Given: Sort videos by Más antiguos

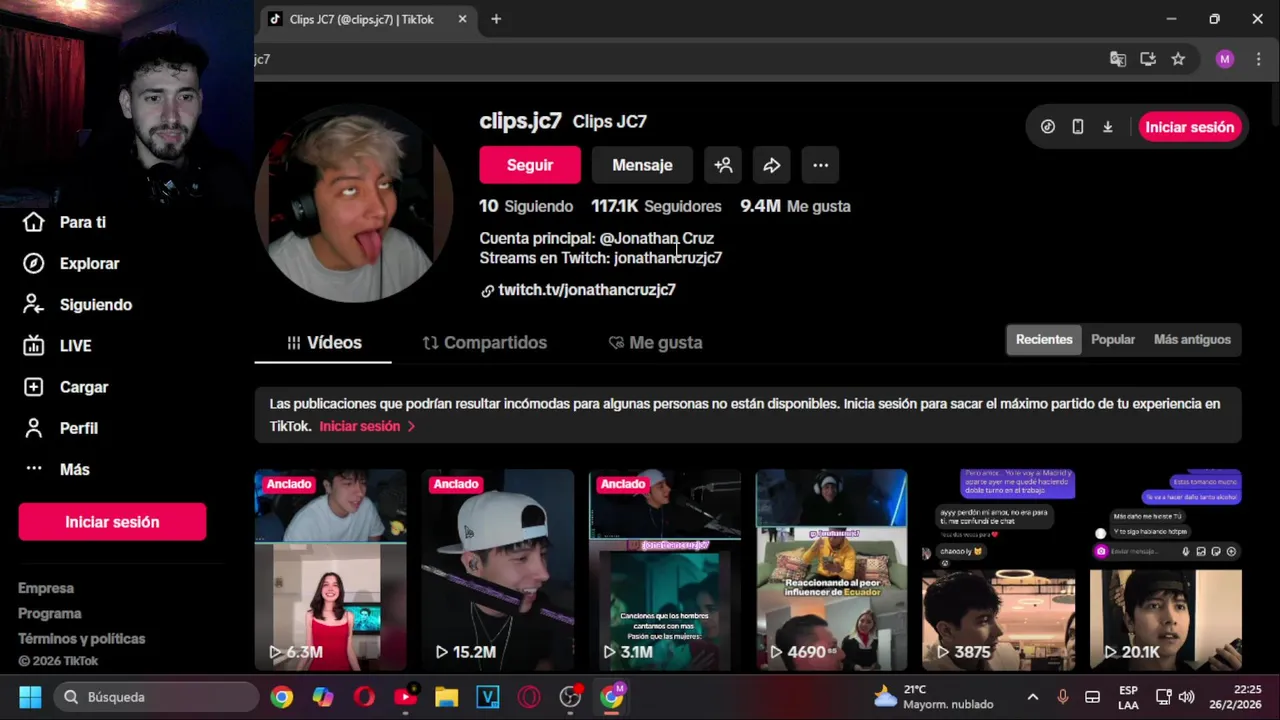Looking at the screenshot, I should click(1192, 339).
